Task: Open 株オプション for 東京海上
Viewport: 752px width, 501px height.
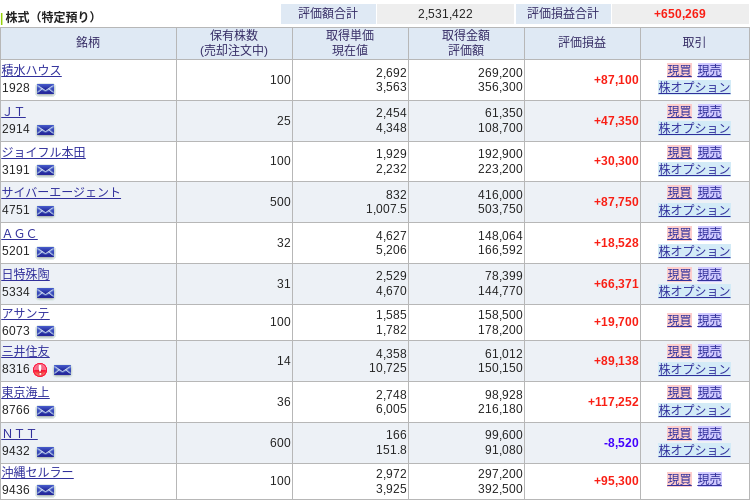Action: coord(694,410)
